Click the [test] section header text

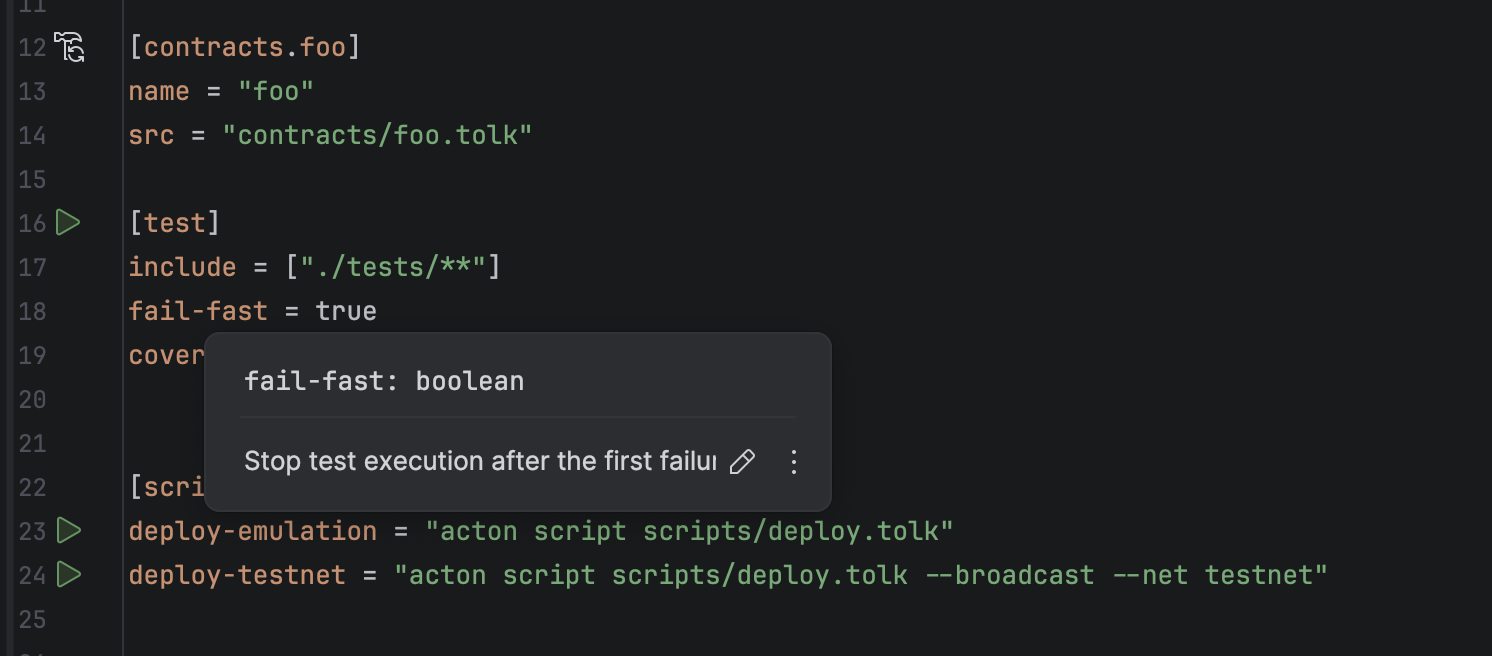pos(174,222)
